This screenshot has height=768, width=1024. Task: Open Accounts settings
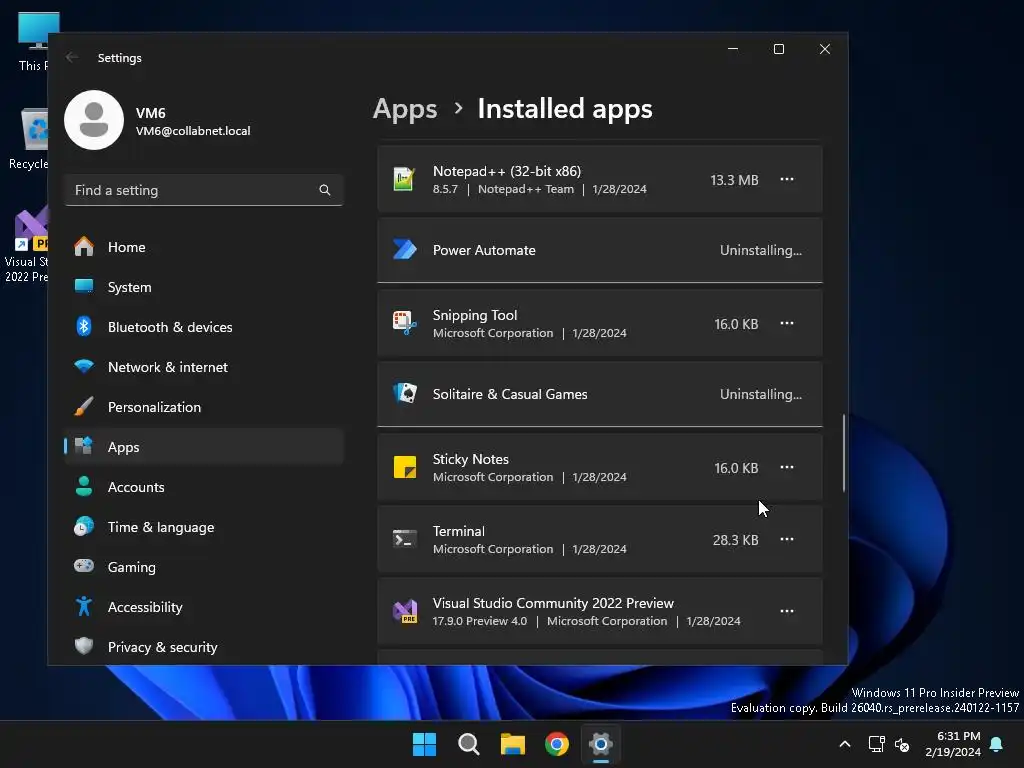pyautogui.click(x=204, y=487)
